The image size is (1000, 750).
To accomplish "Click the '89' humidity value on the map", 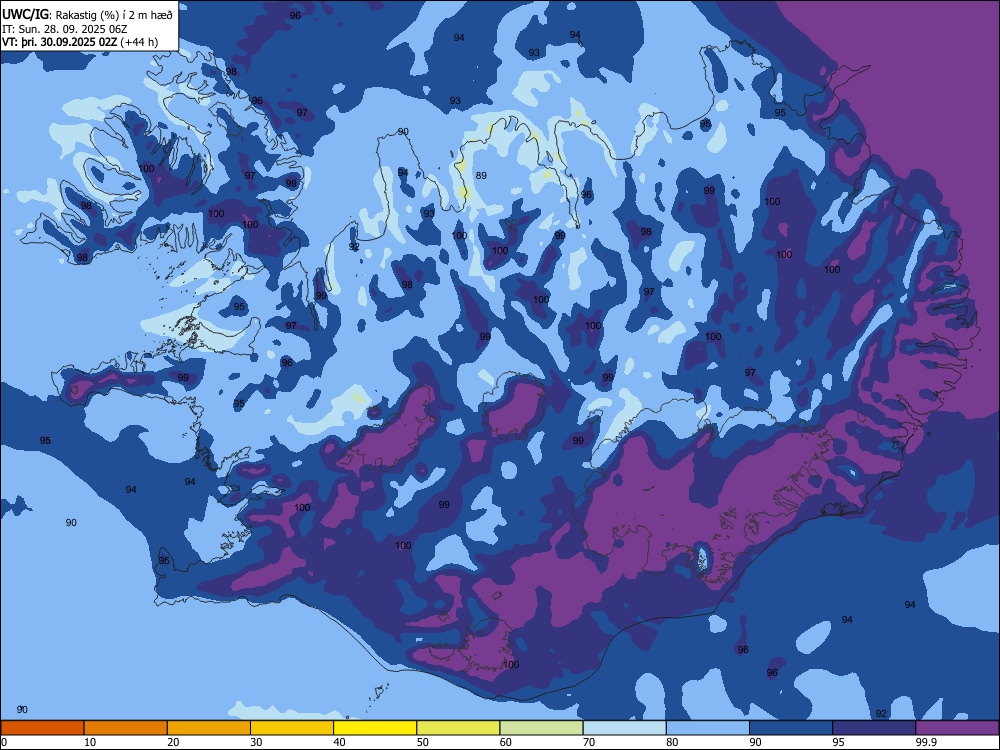I will 482,175.
